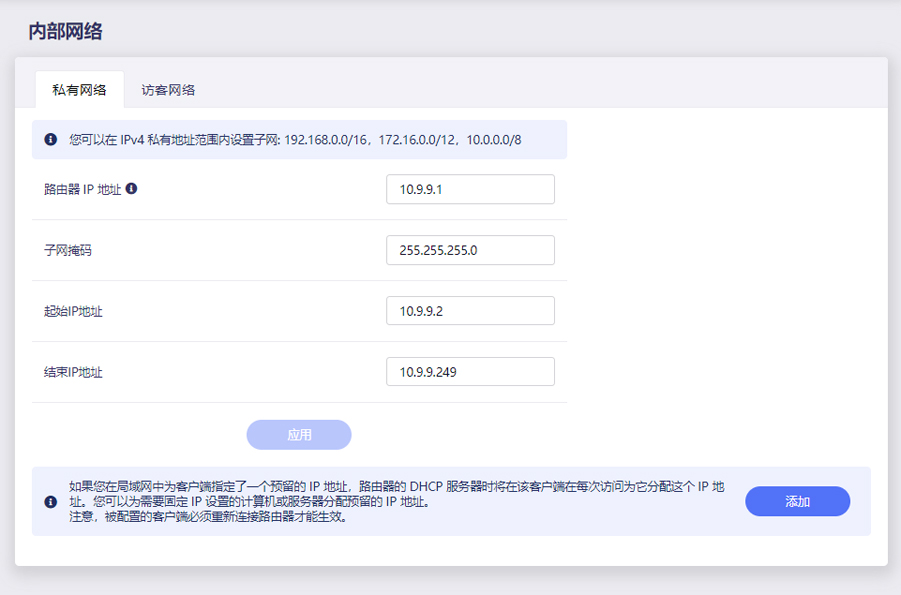The image size is (901, 595).
Task: Click info icon in DHCP reservation notice
Action: pyautogui.click(x=51, y=502)
